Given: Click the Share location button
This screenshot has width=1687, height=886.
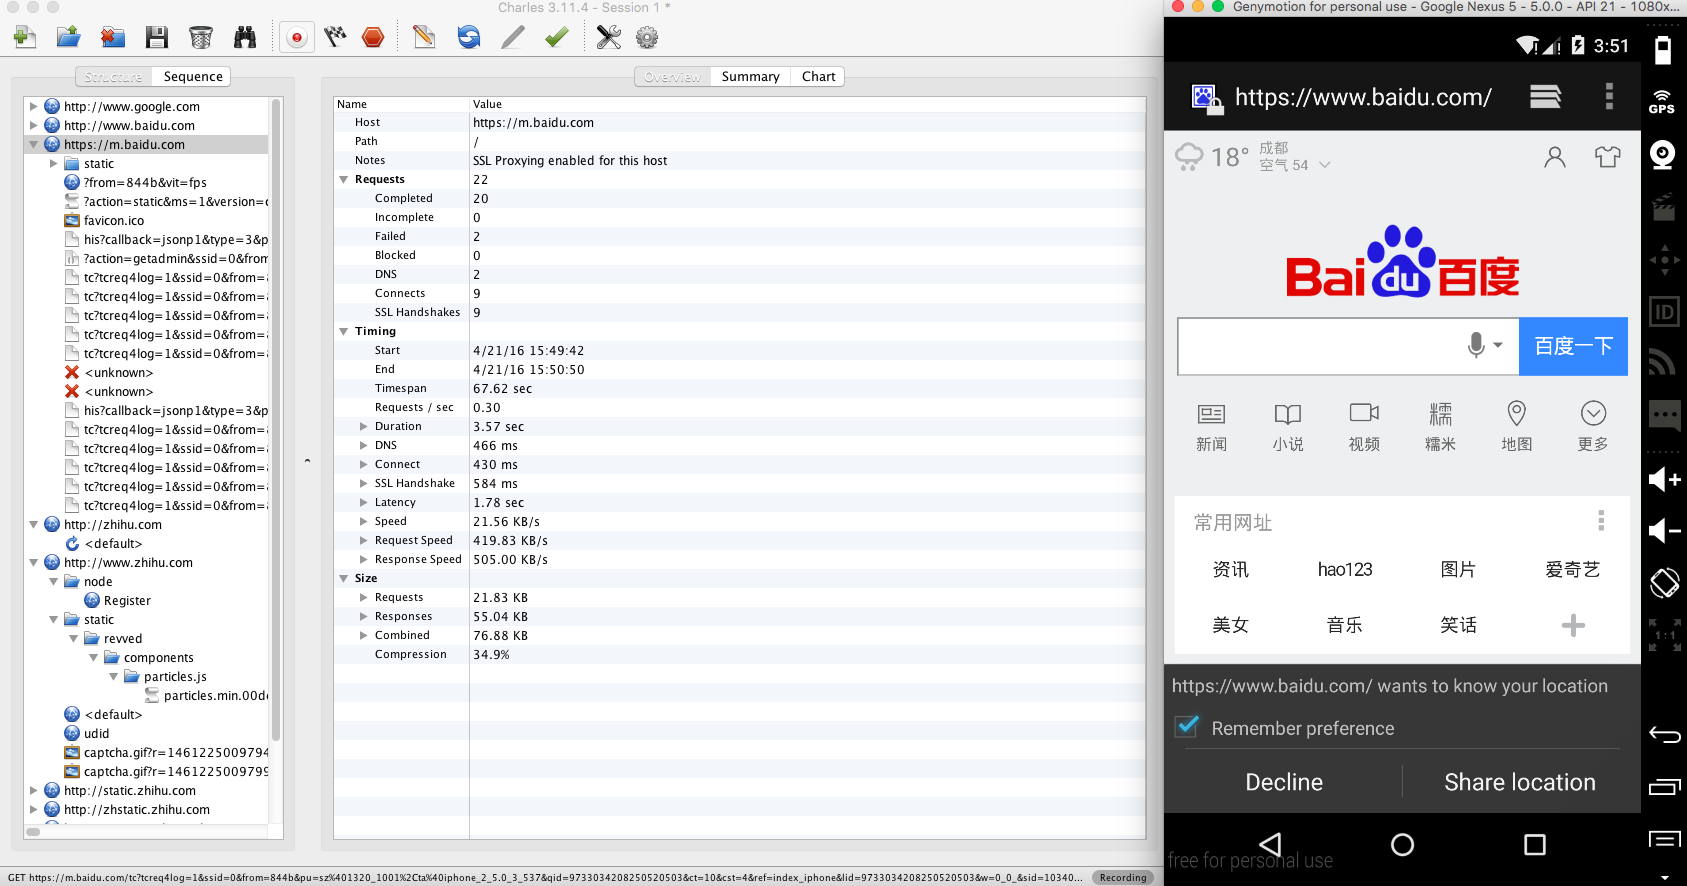Looking at the screenshot, I should coord(1520,782).
